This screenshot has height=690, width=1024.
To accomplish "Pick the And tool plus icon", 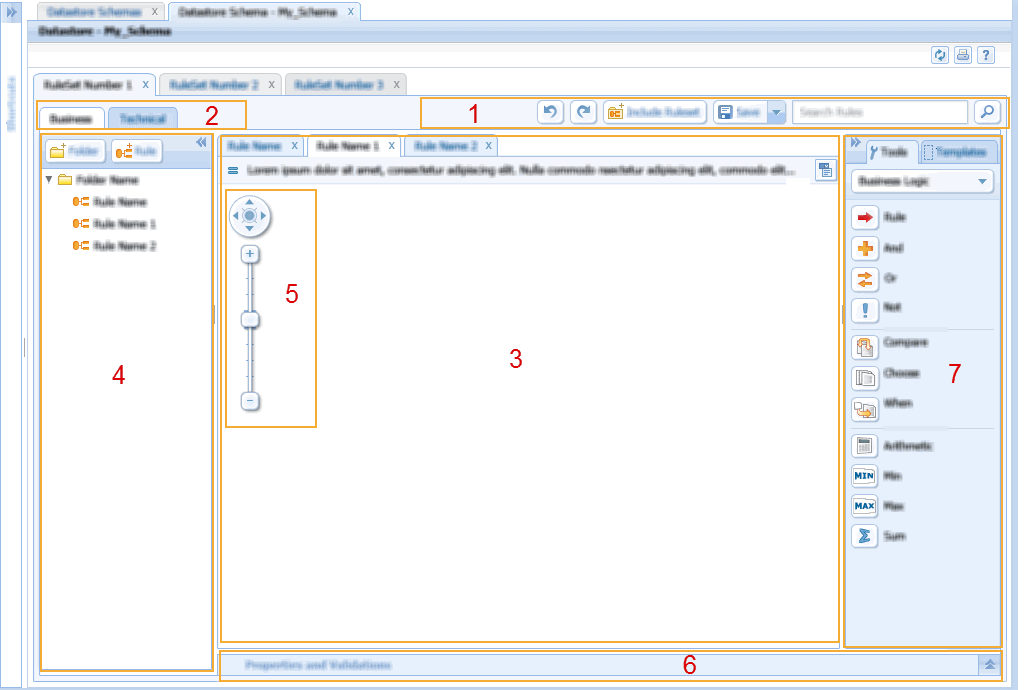I will point(865,248).
